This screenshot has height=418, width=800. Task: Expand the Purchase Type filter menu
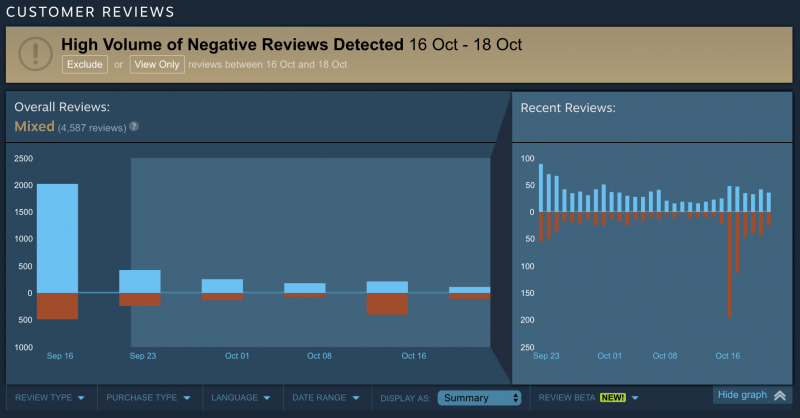[x=148, y=397]
